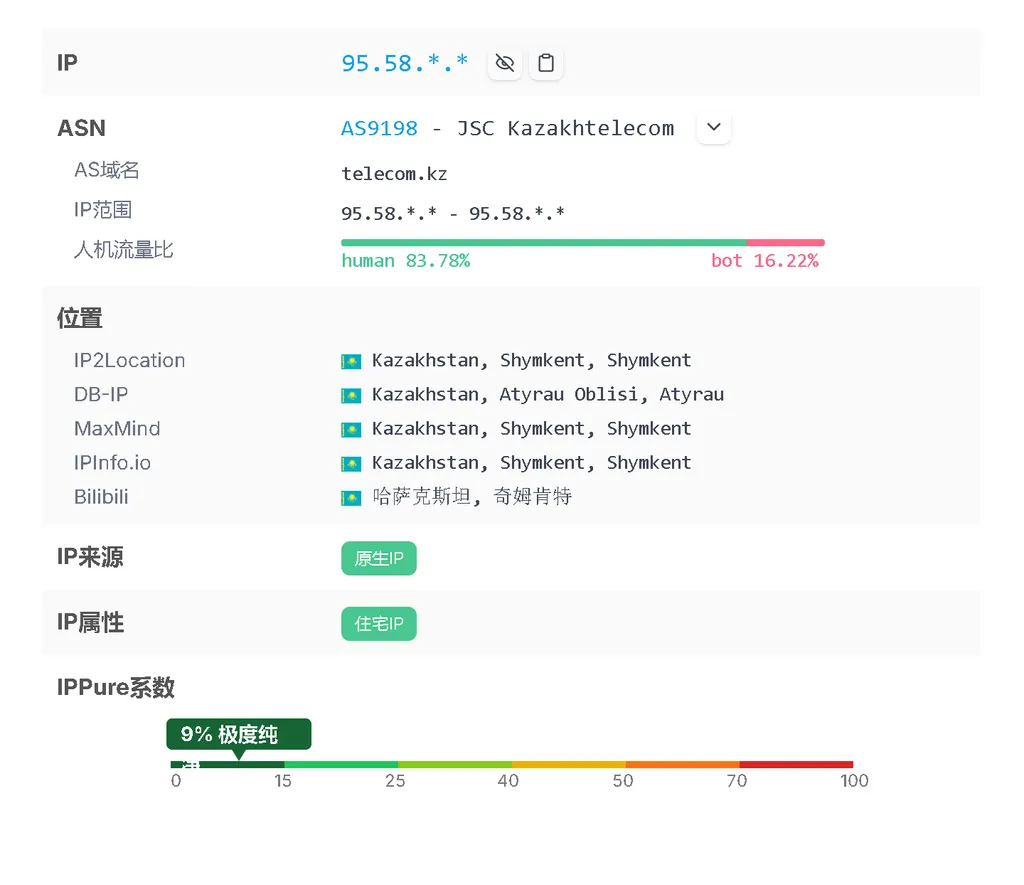Open the AS9198 ASN link
This screenshot has width=1024, height=885.
pyautogui.click(x=379, y=127)
